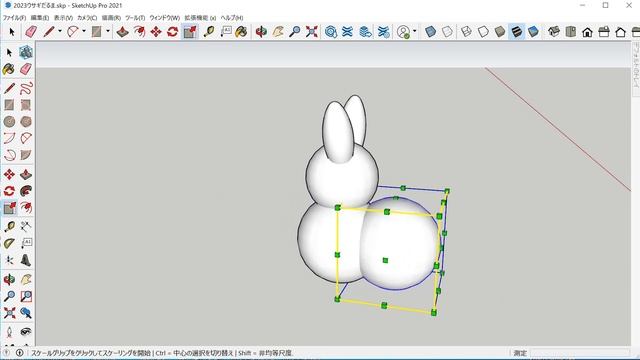Expand the account icon dropdown arrow

[x=415, y=31]
